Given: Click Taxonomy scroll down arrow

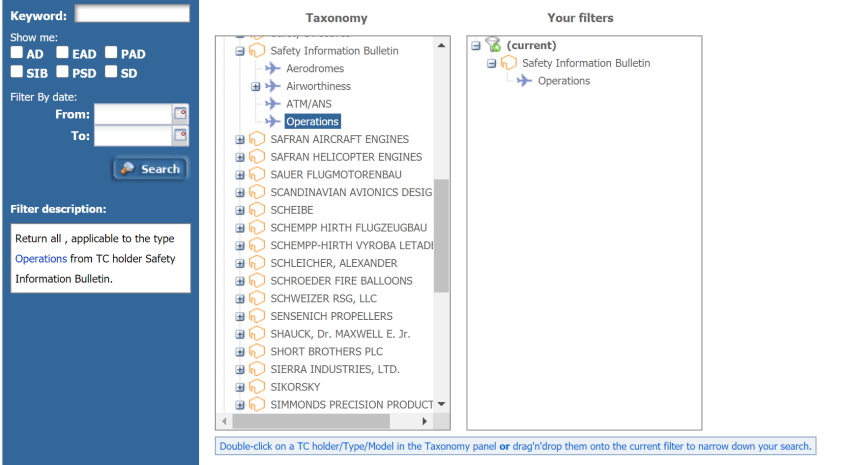Looking at the screenshot, I should click(441, 404).
